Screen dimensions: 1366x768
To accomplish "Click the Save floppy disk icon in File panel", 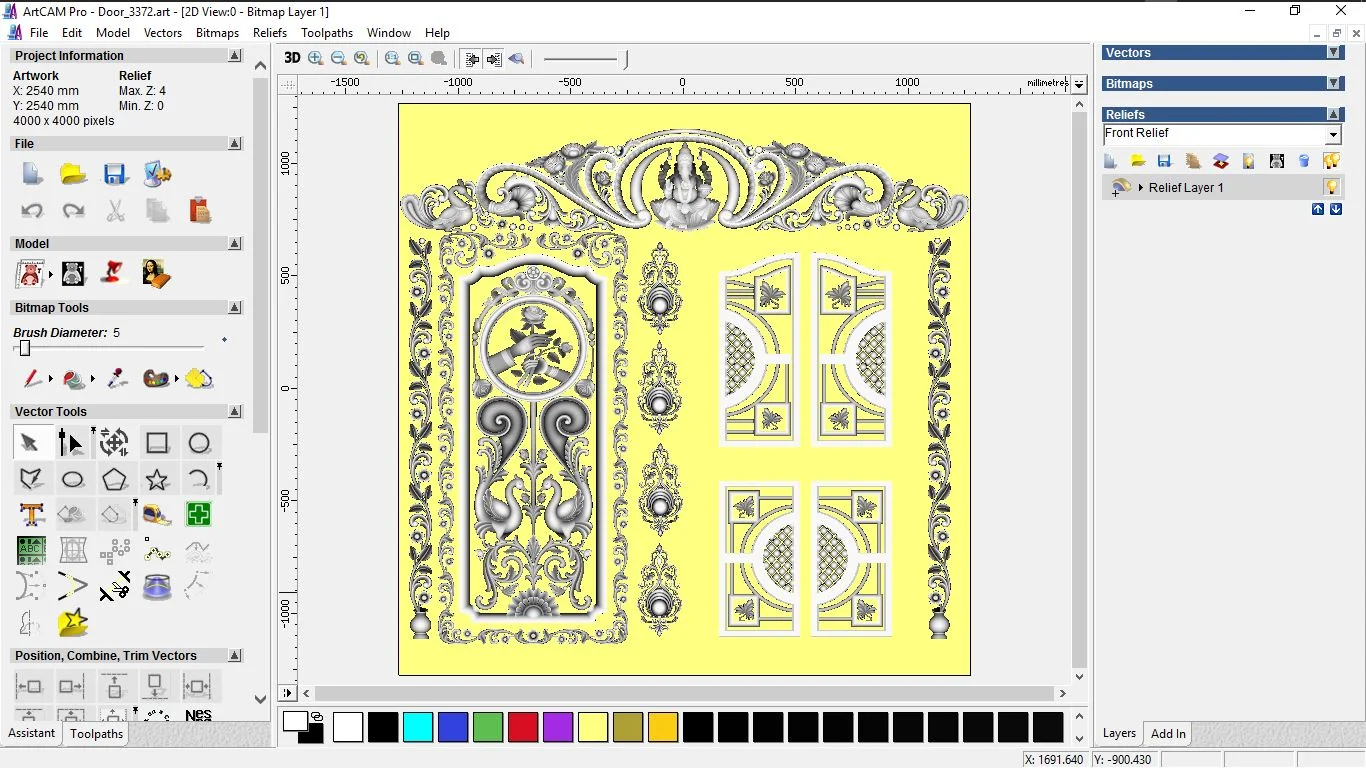I will click(x=115, y=174).
